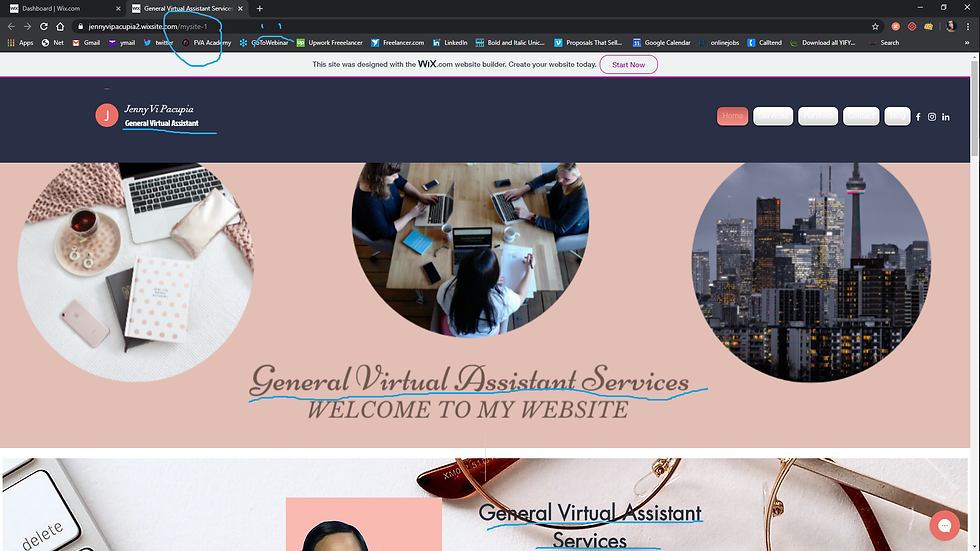Open the Google Calendar bookmark

661,42
